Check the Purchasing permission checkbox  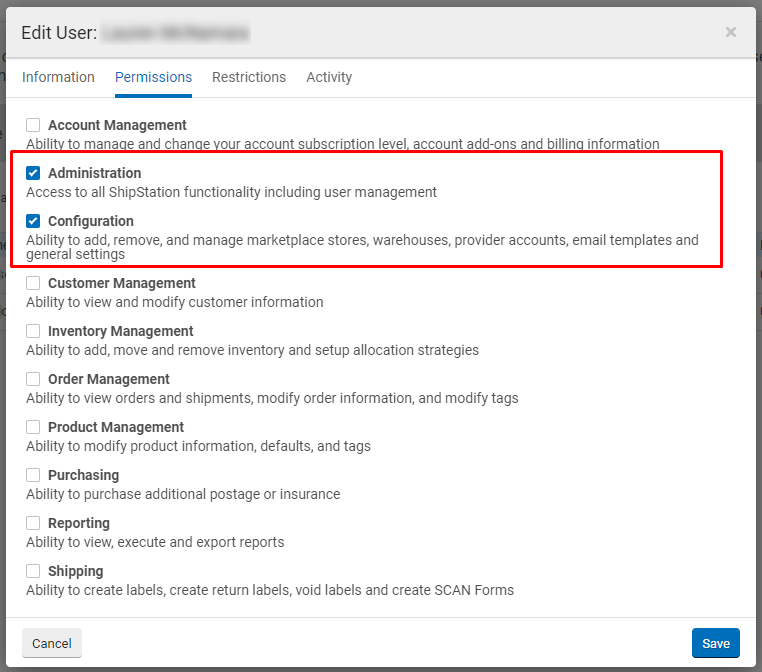(x=33, y=475)
